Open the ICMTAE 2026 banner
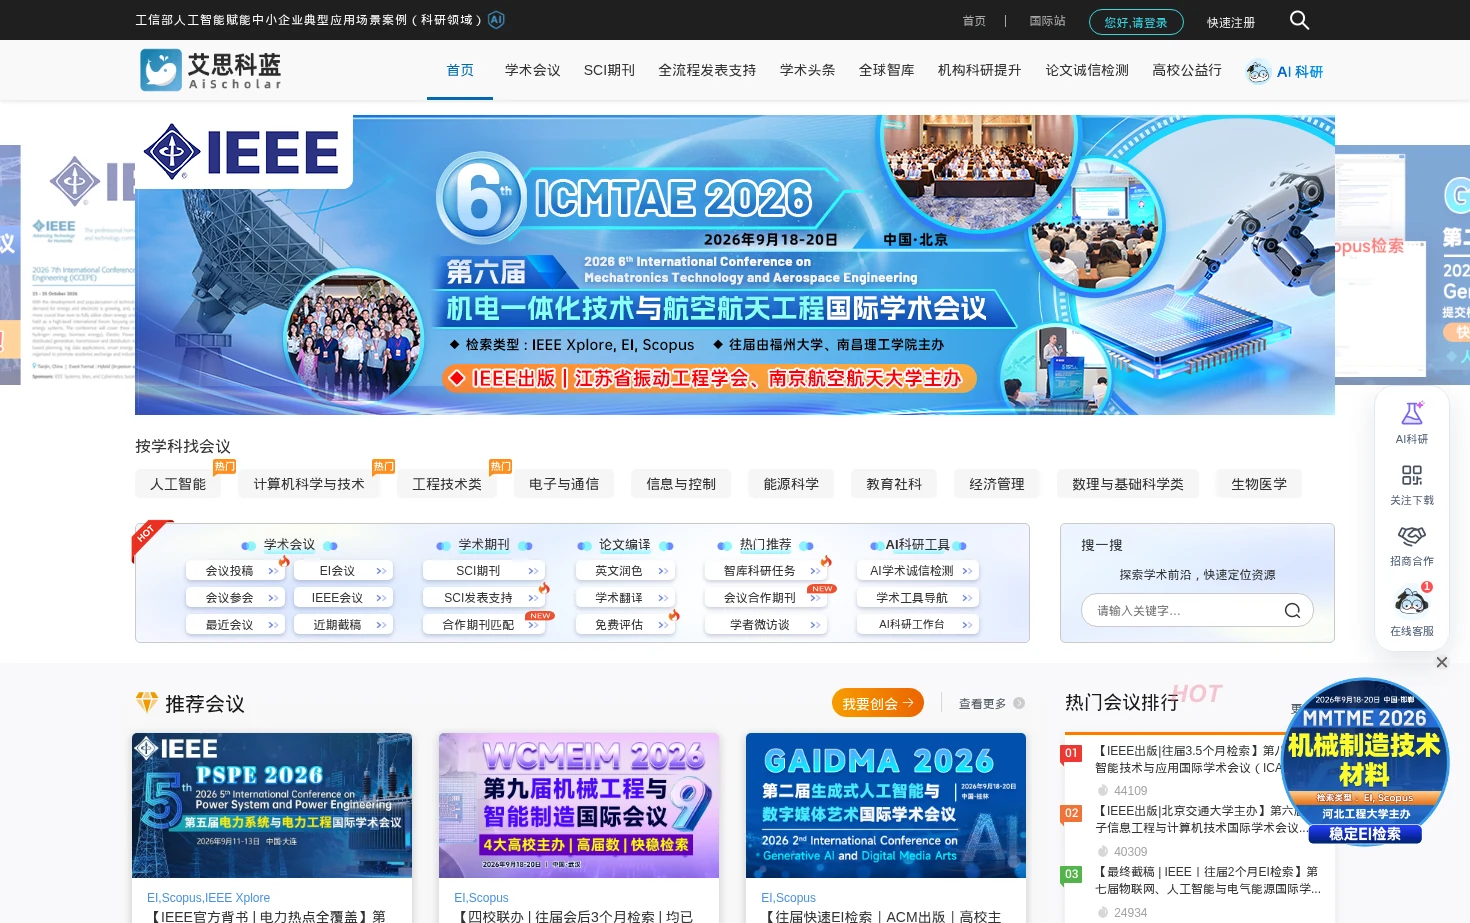Screen dimensions: 1470x923 pos(735,265)
